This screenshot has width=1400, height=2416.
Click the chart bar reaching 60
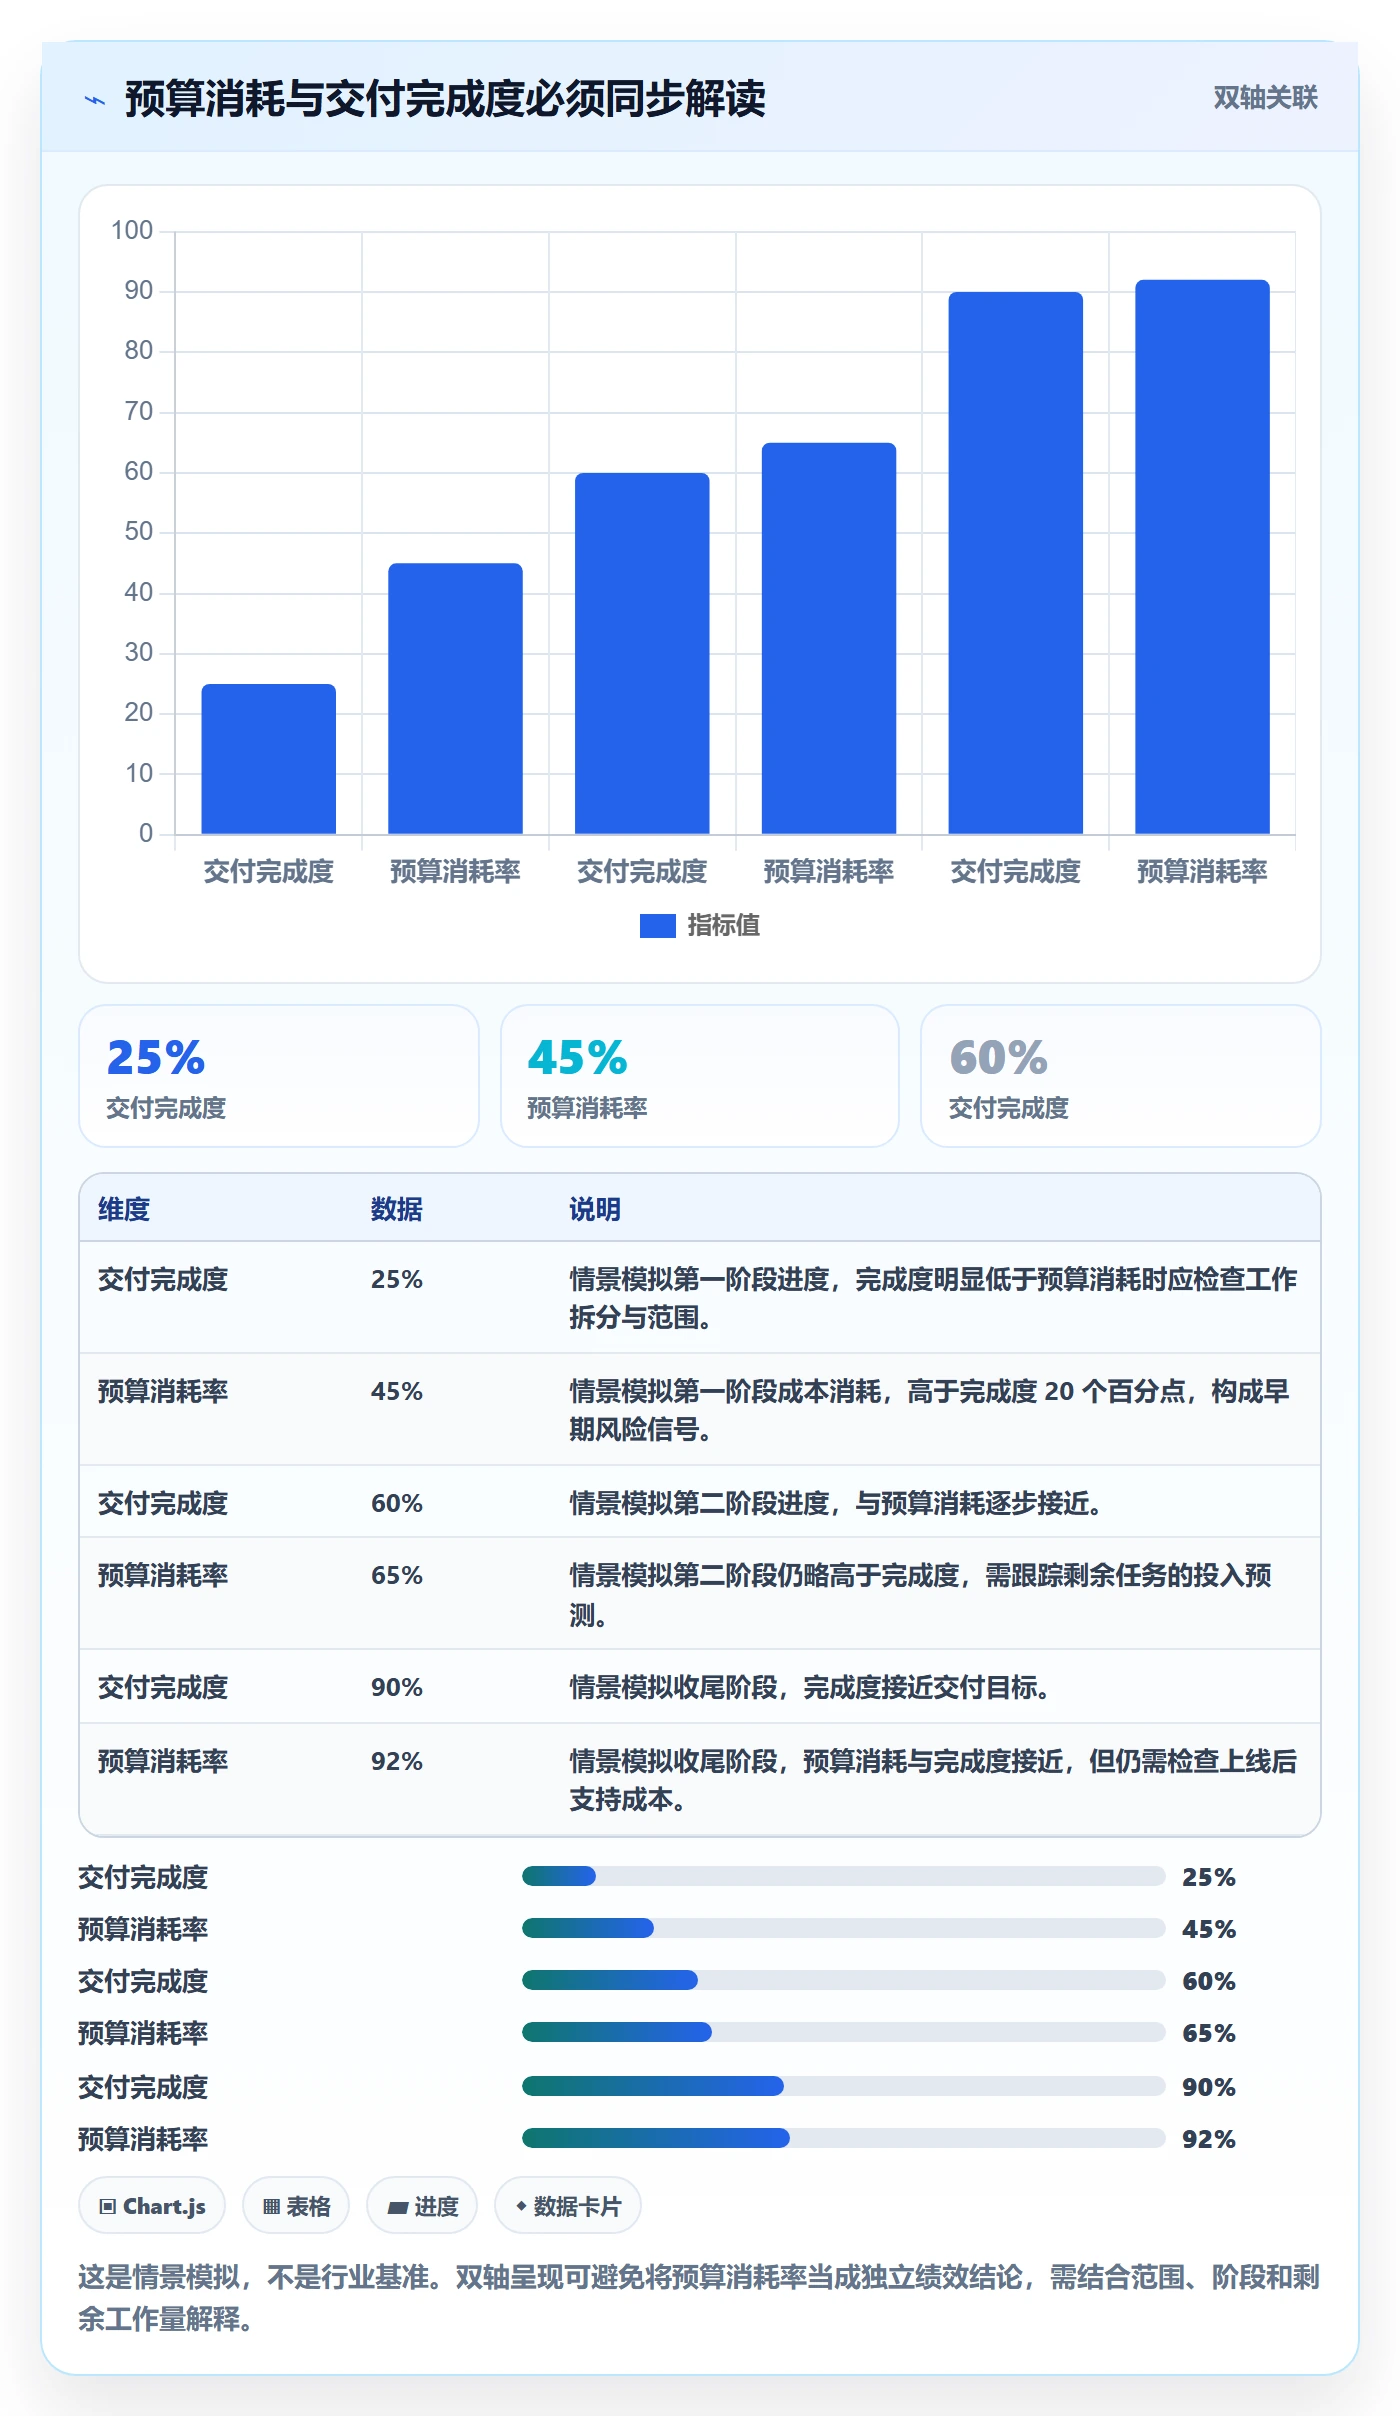coord(642,653)
